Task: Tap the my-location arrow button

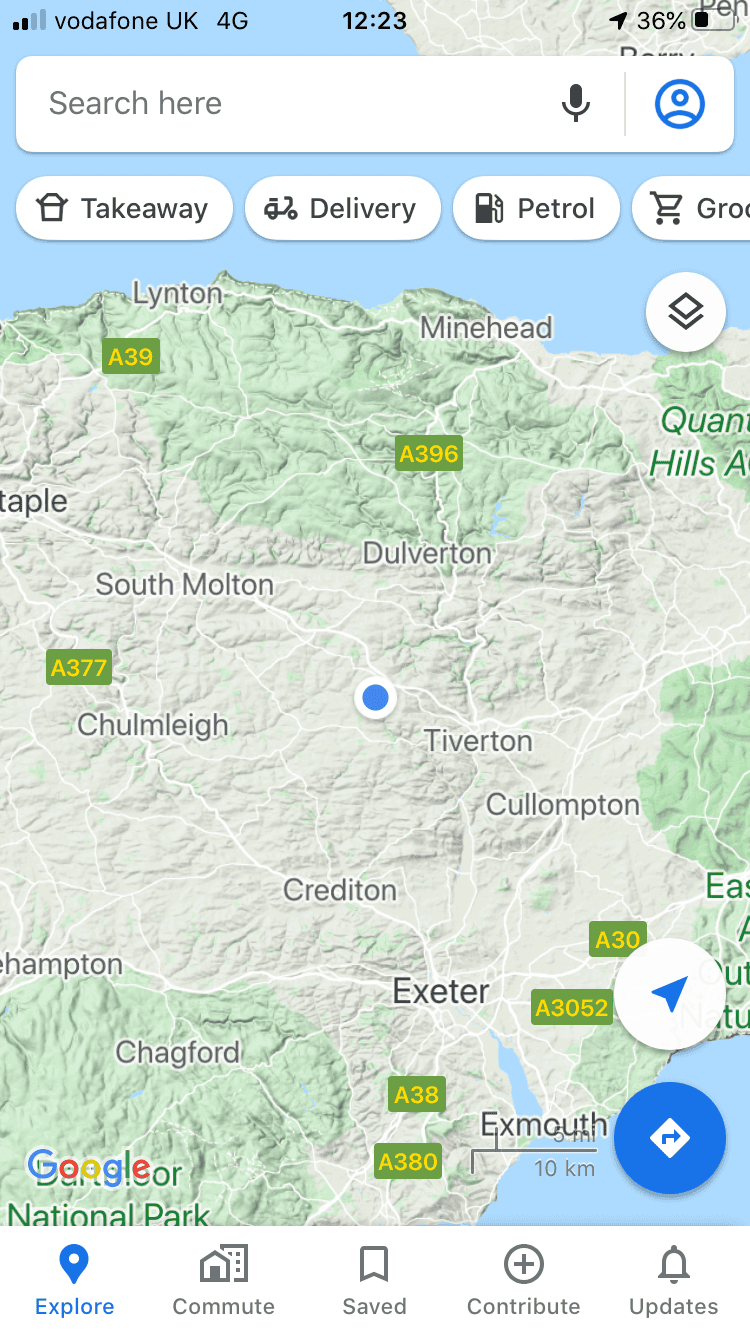Action: (x=669, y=994)
